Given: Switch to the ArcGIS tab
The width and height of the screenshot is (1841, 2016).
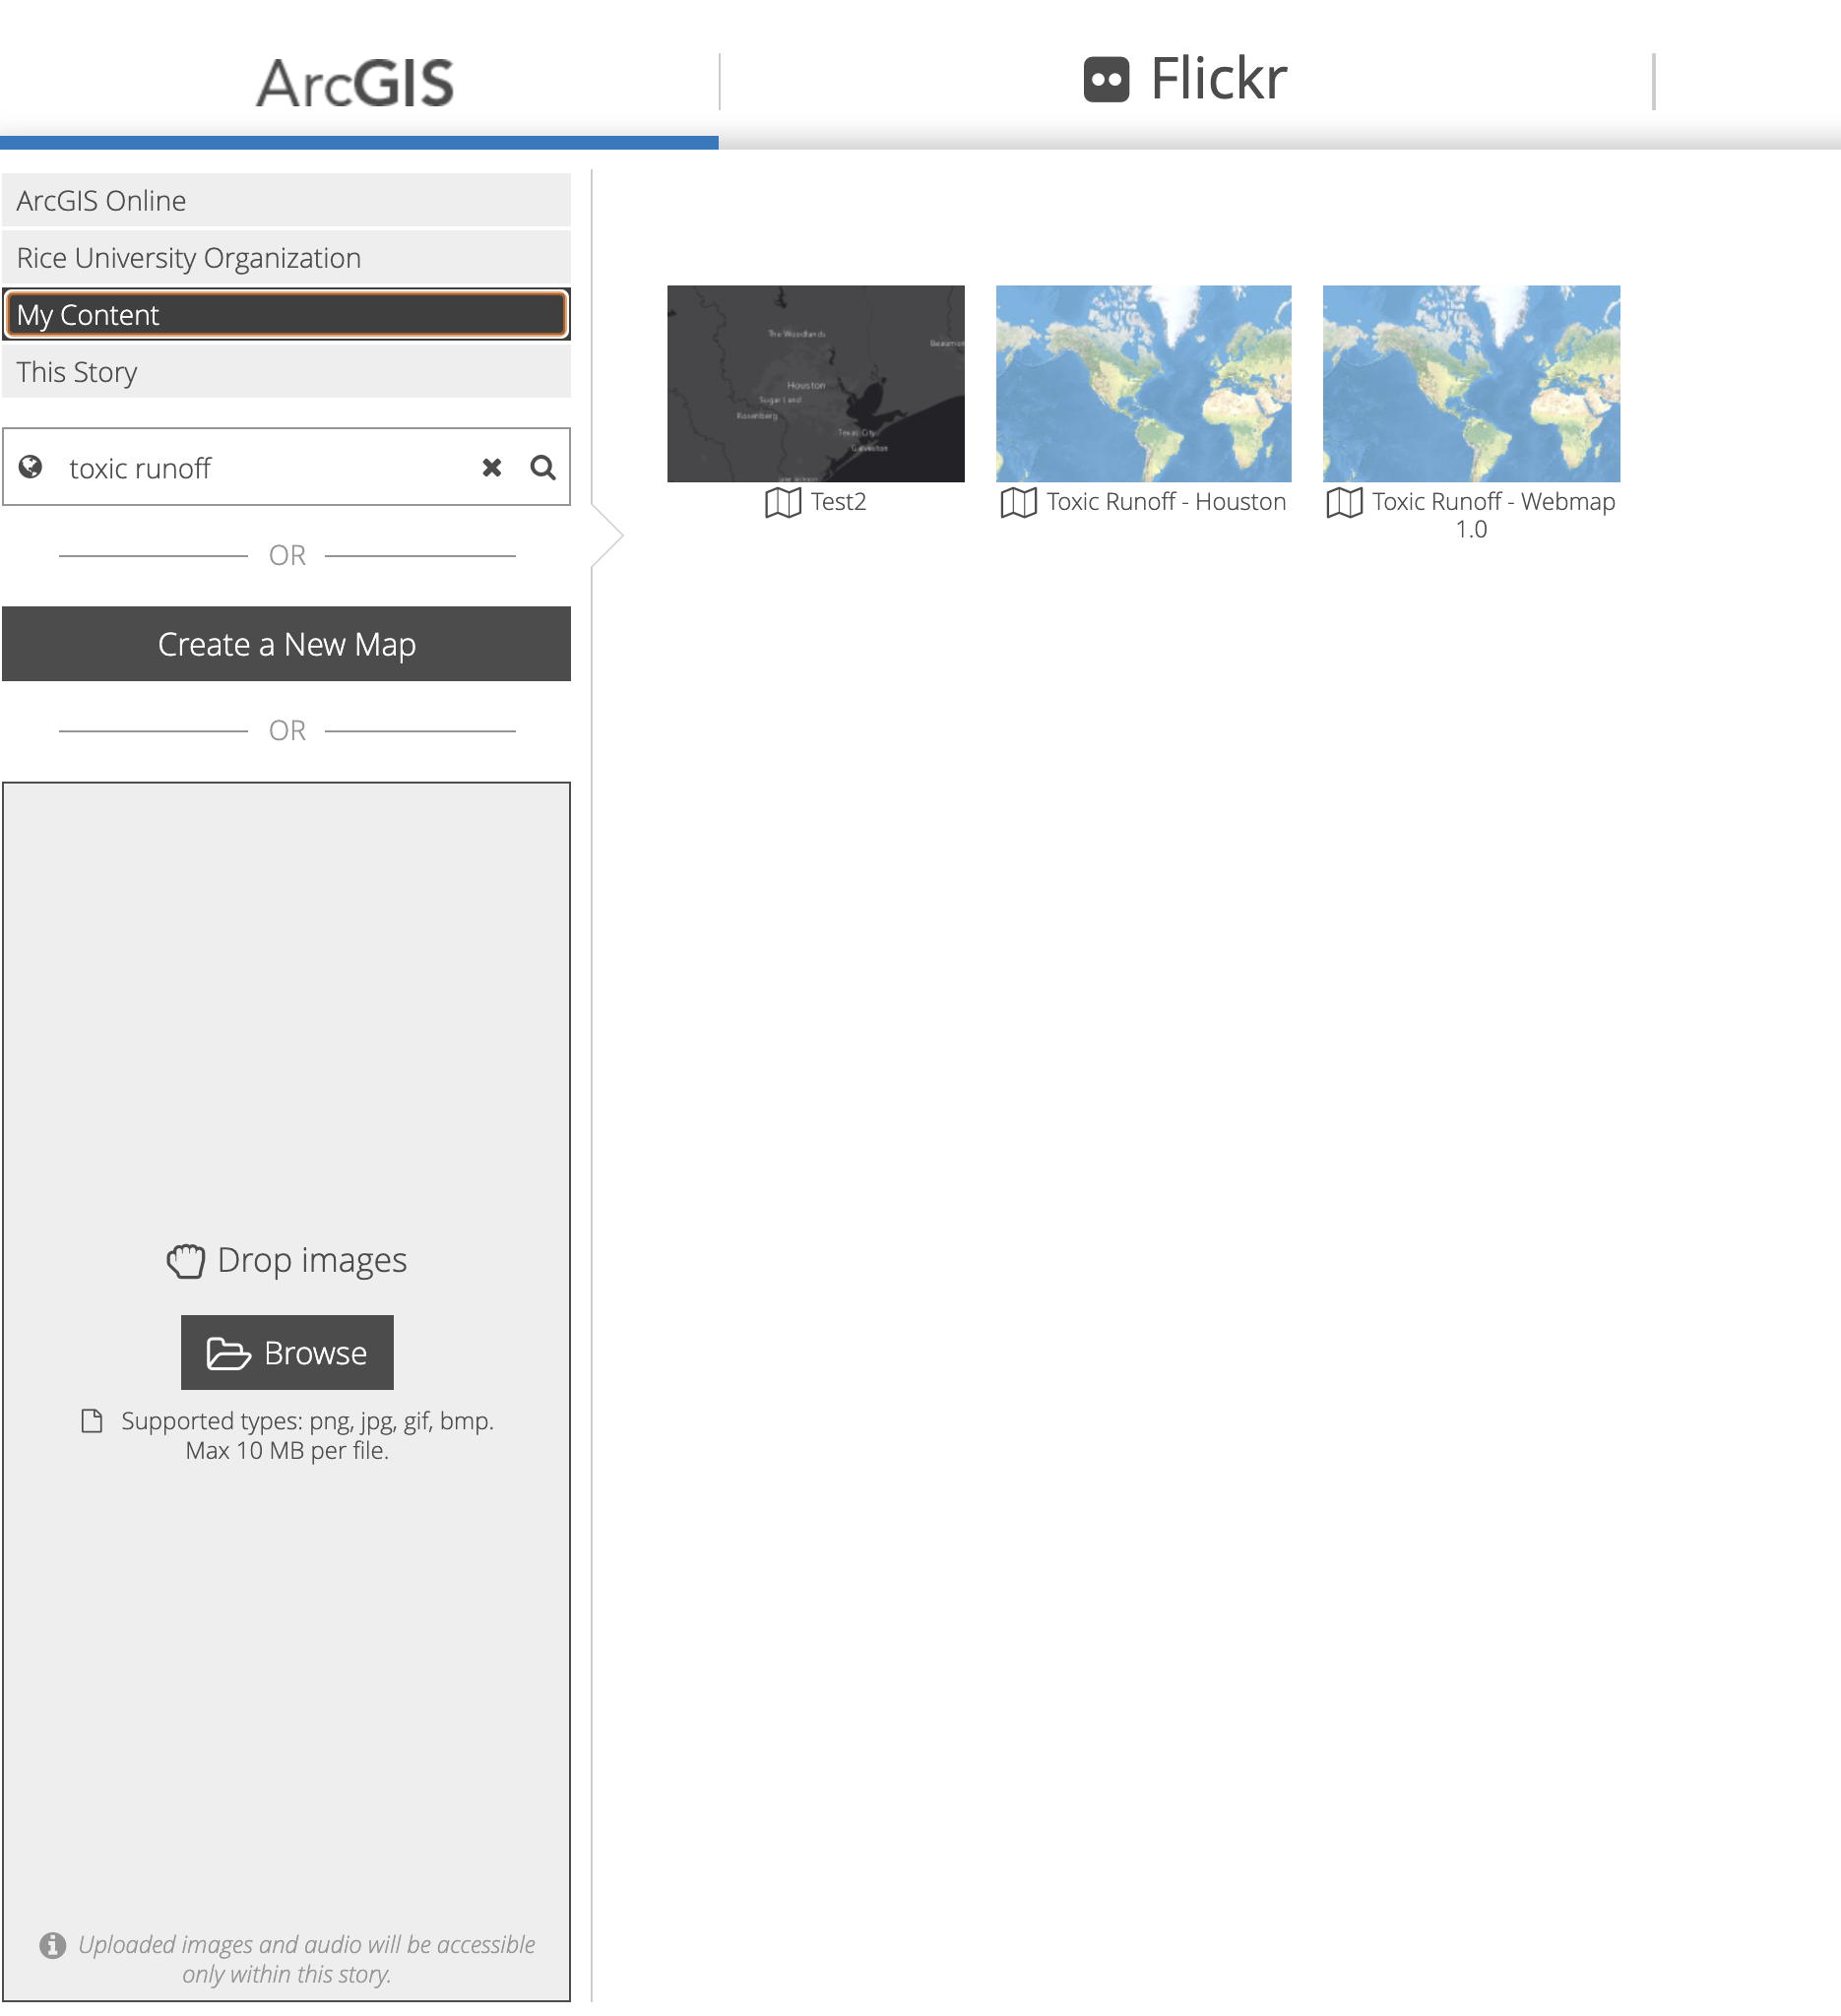Looking at the screenshot, I should [357, 82].
